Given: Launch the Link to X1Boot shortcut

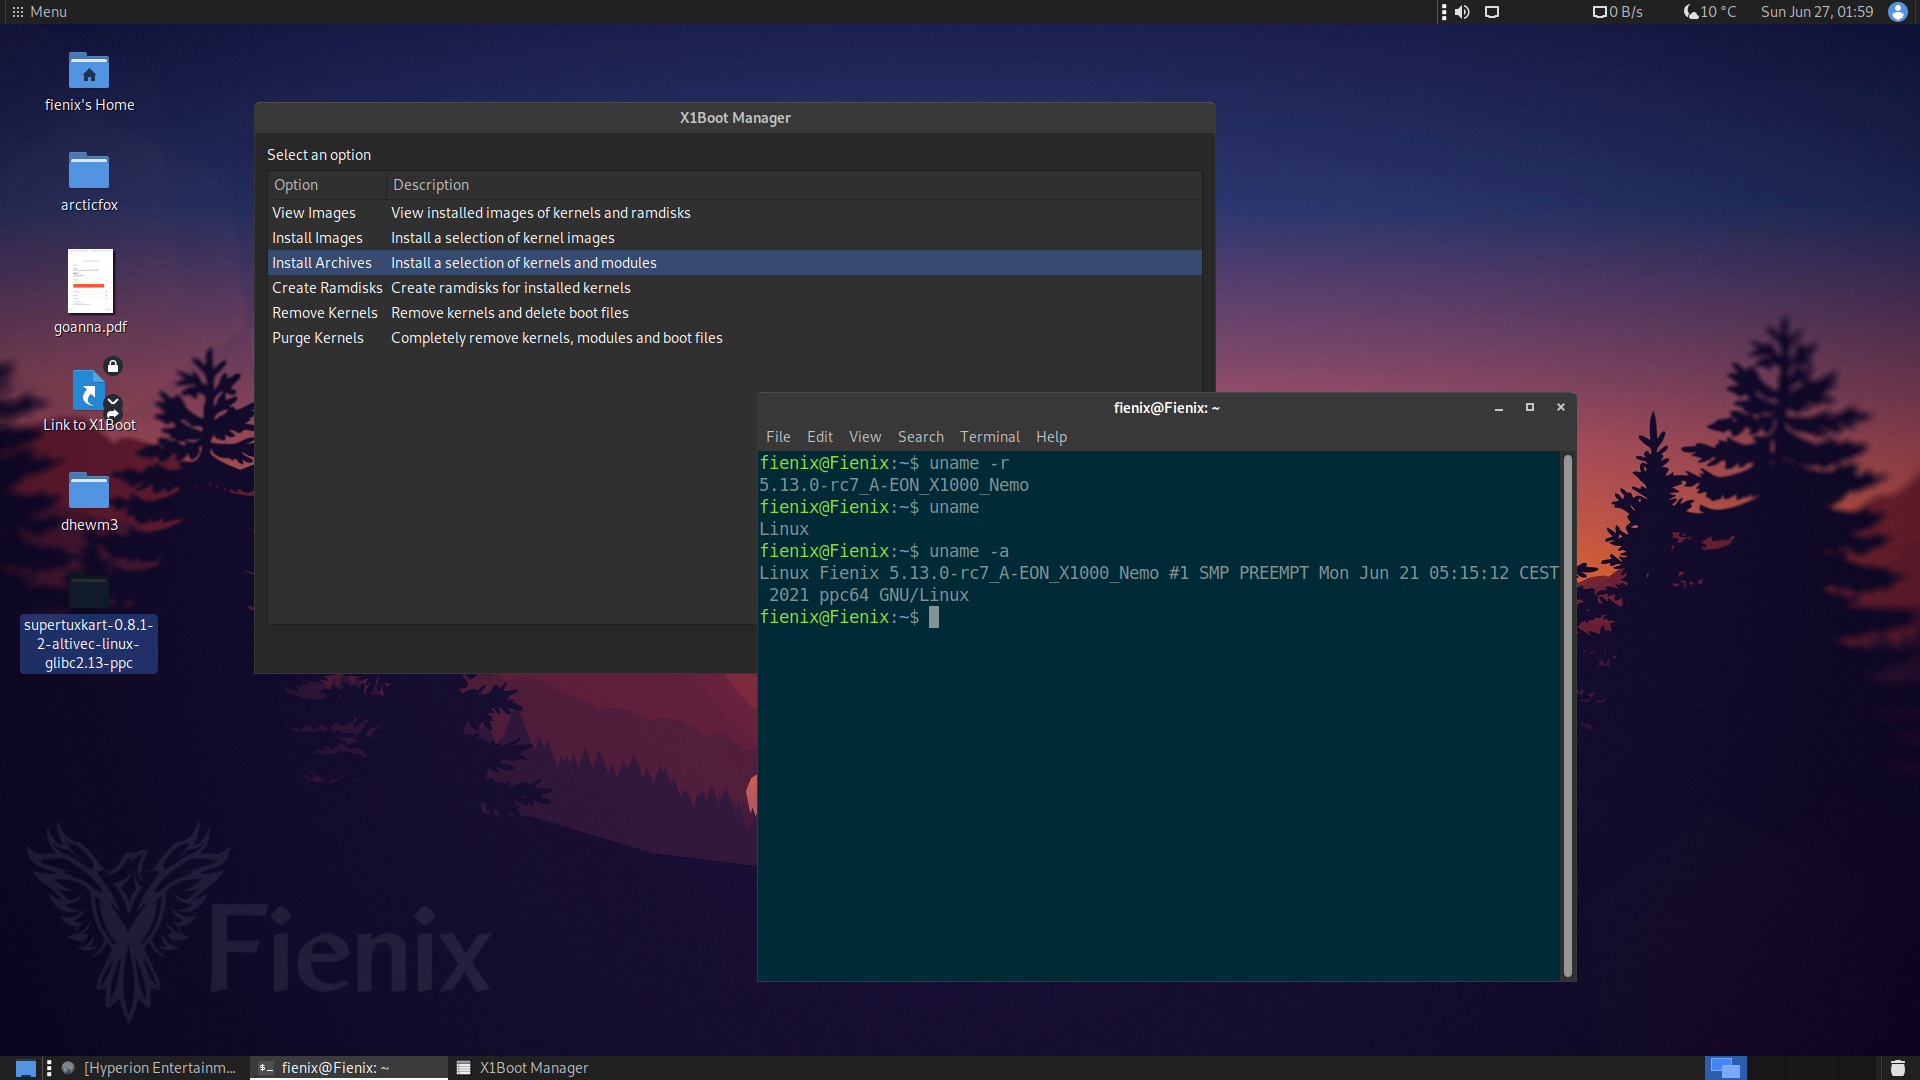Looking at the screenshot, I should pos(89,391).
